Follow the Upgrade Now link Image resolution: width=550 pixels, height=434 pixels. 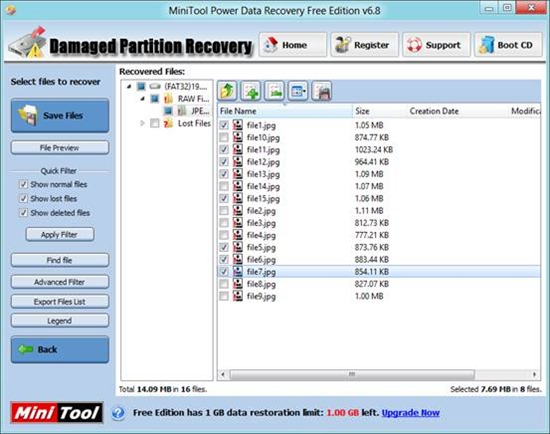click(x=410, y=413)
